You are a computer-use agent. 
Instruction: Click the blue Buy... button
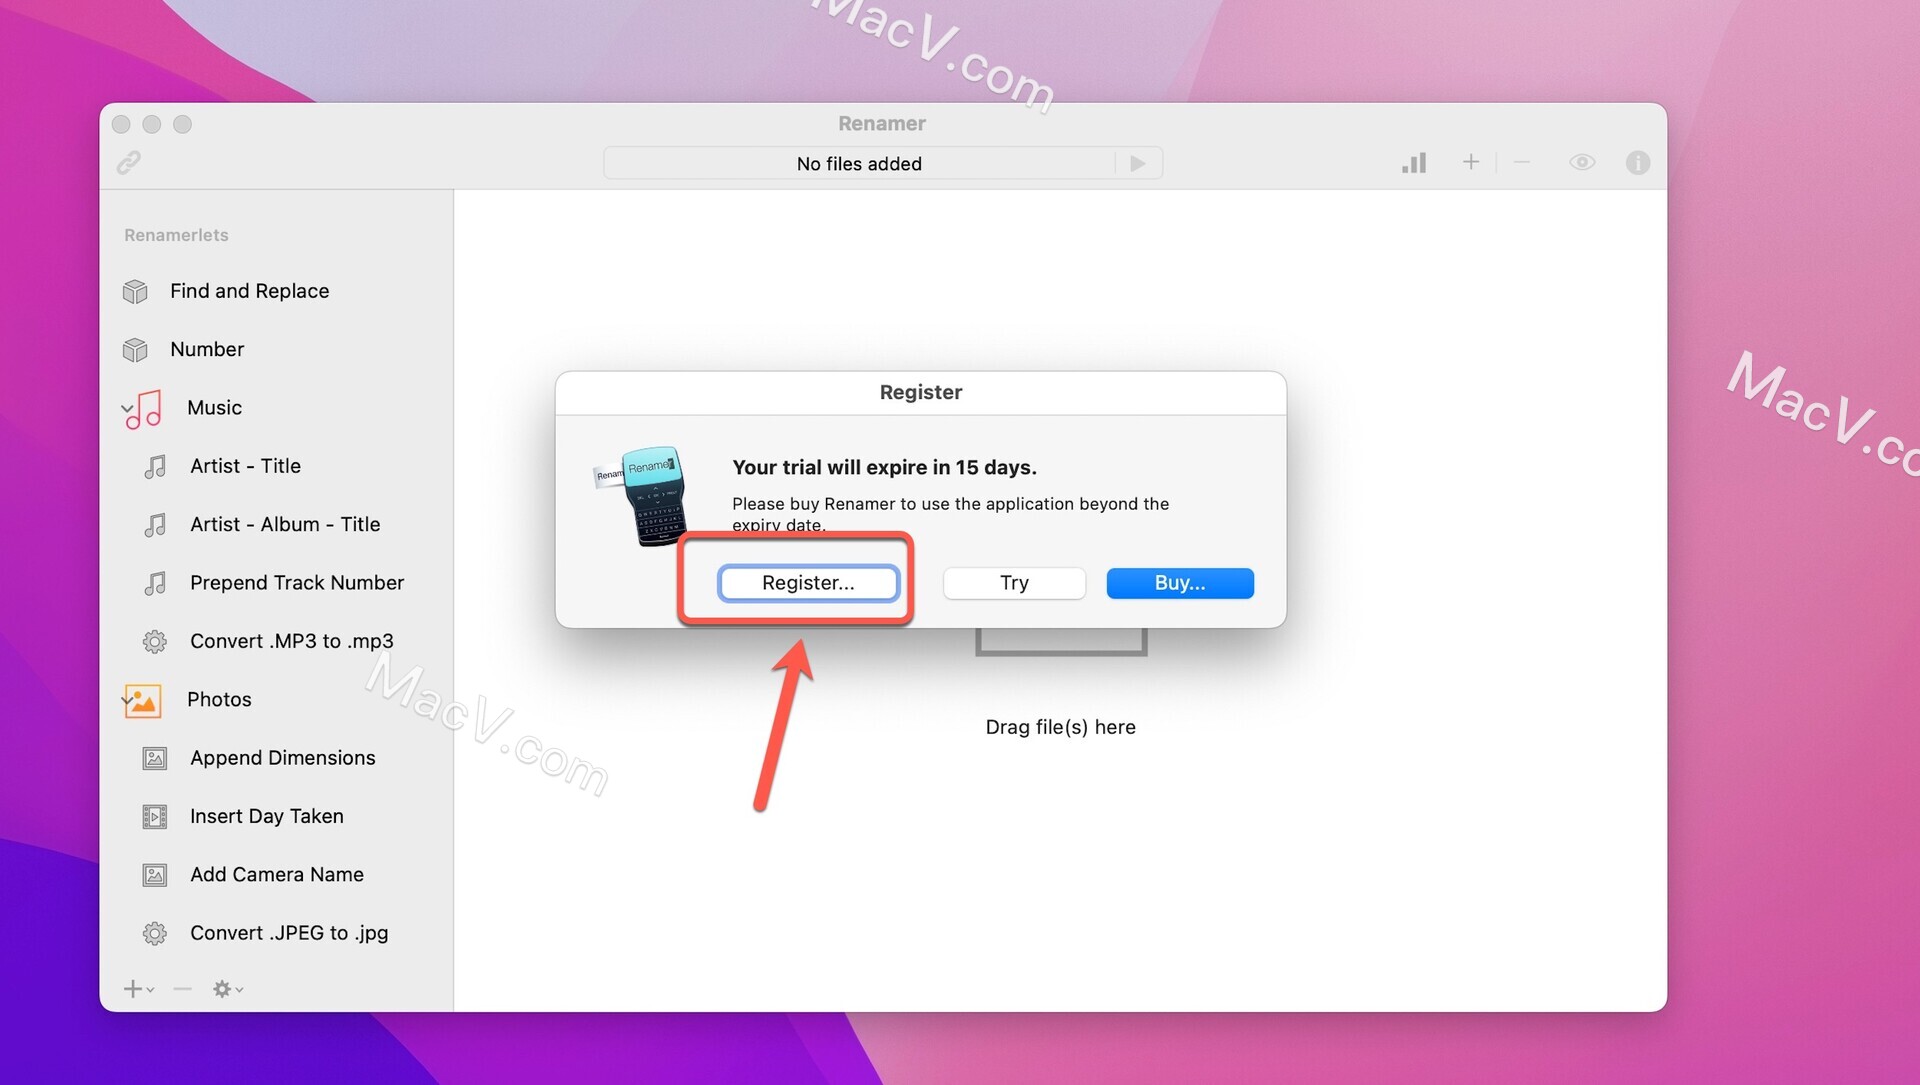click(x=1180, y=583)
